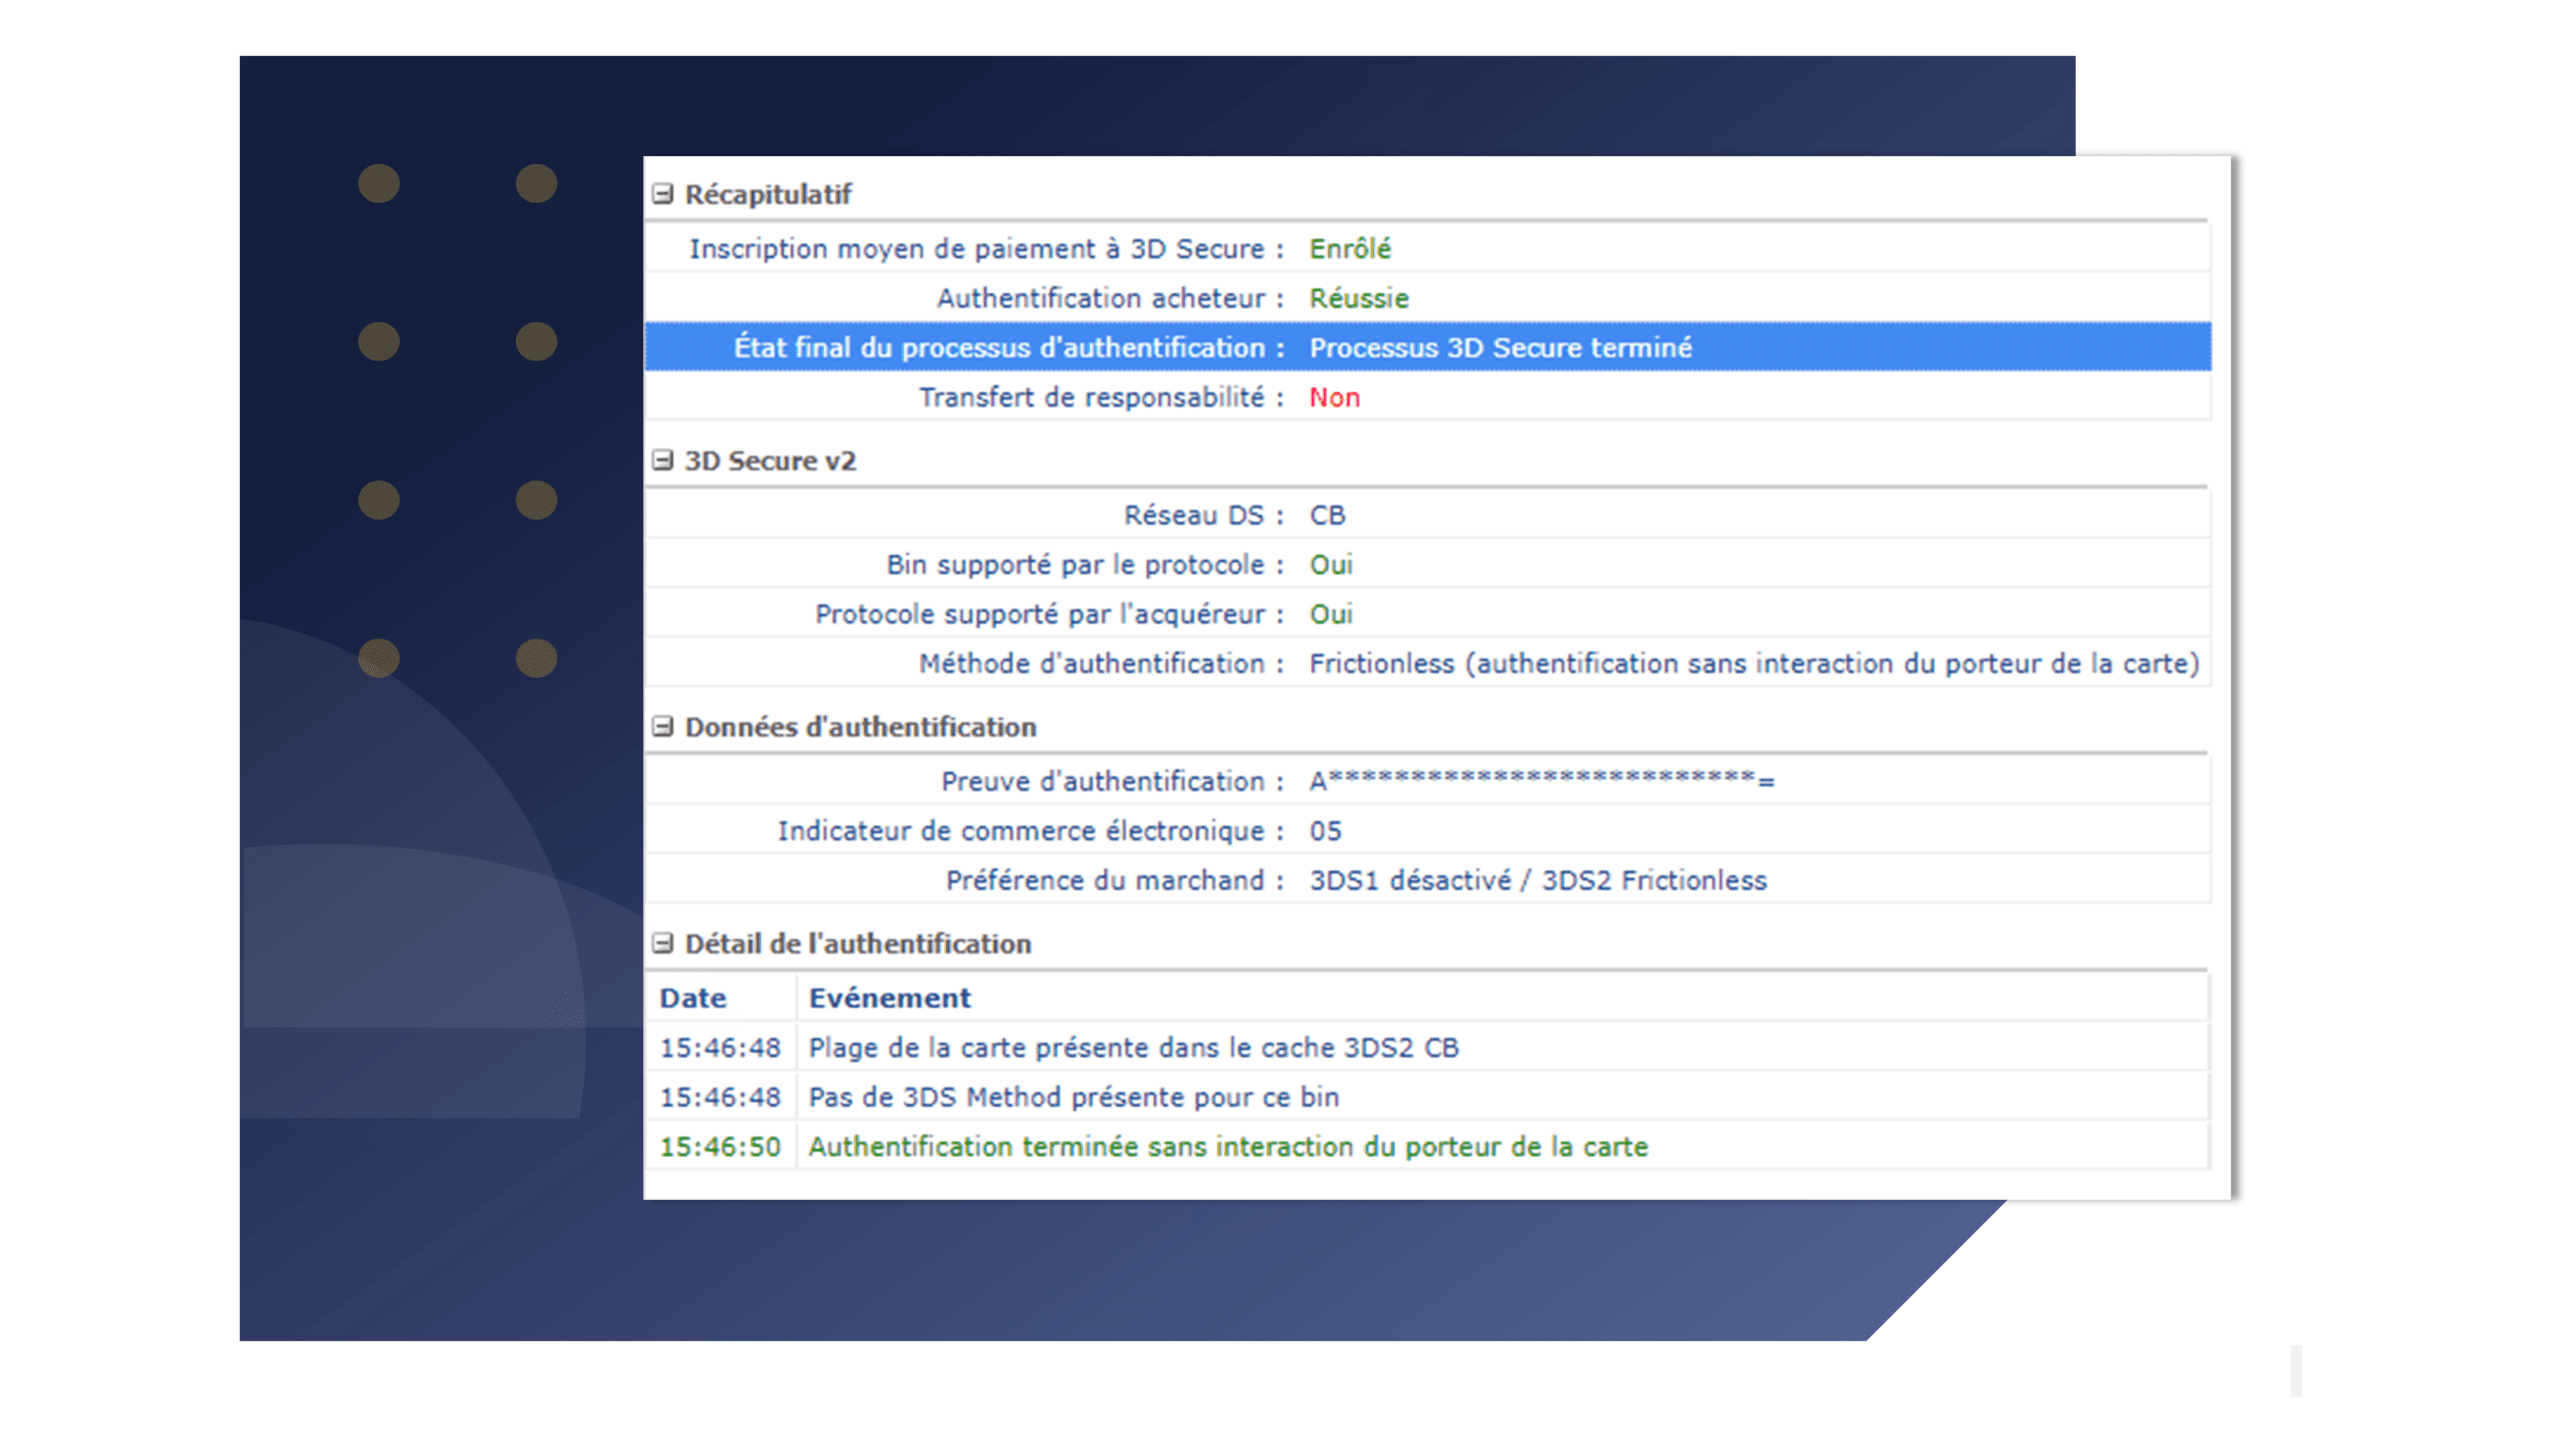Viewport: 2560px width, 1440px height.
Task: Click the 'État final du processus d'authentification' label
Action: click(x=1009, y=347)
